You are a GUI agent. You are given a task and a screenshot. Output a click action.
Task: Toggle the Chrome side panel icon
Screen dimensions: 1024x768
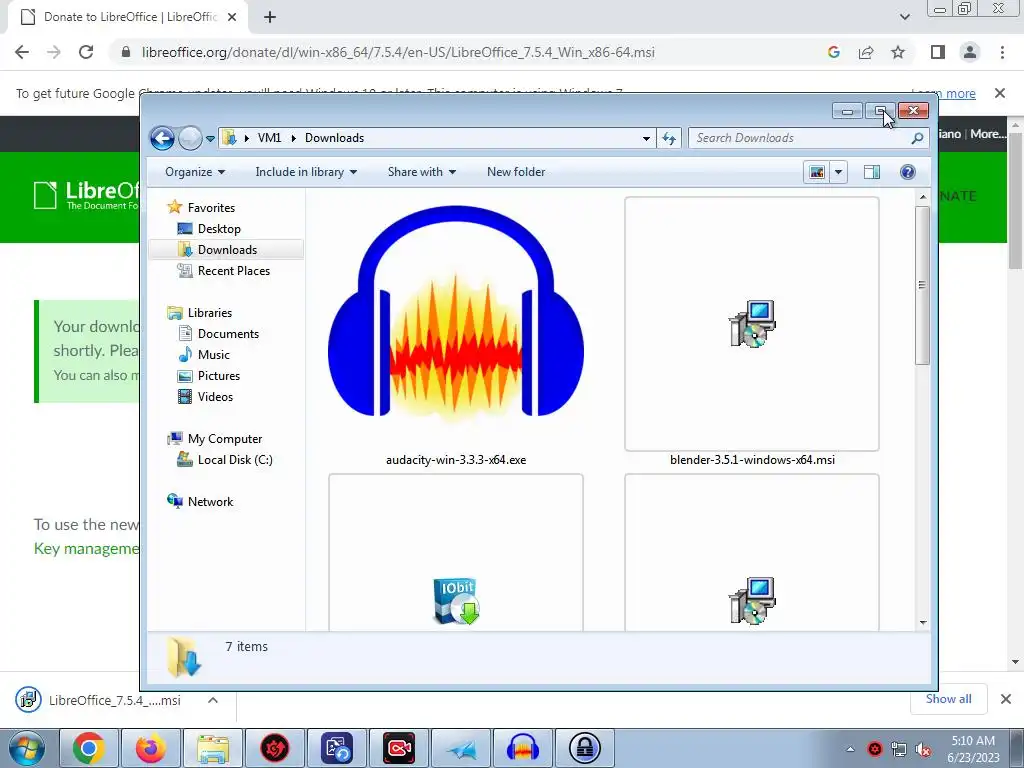click(x=938, y=52)
